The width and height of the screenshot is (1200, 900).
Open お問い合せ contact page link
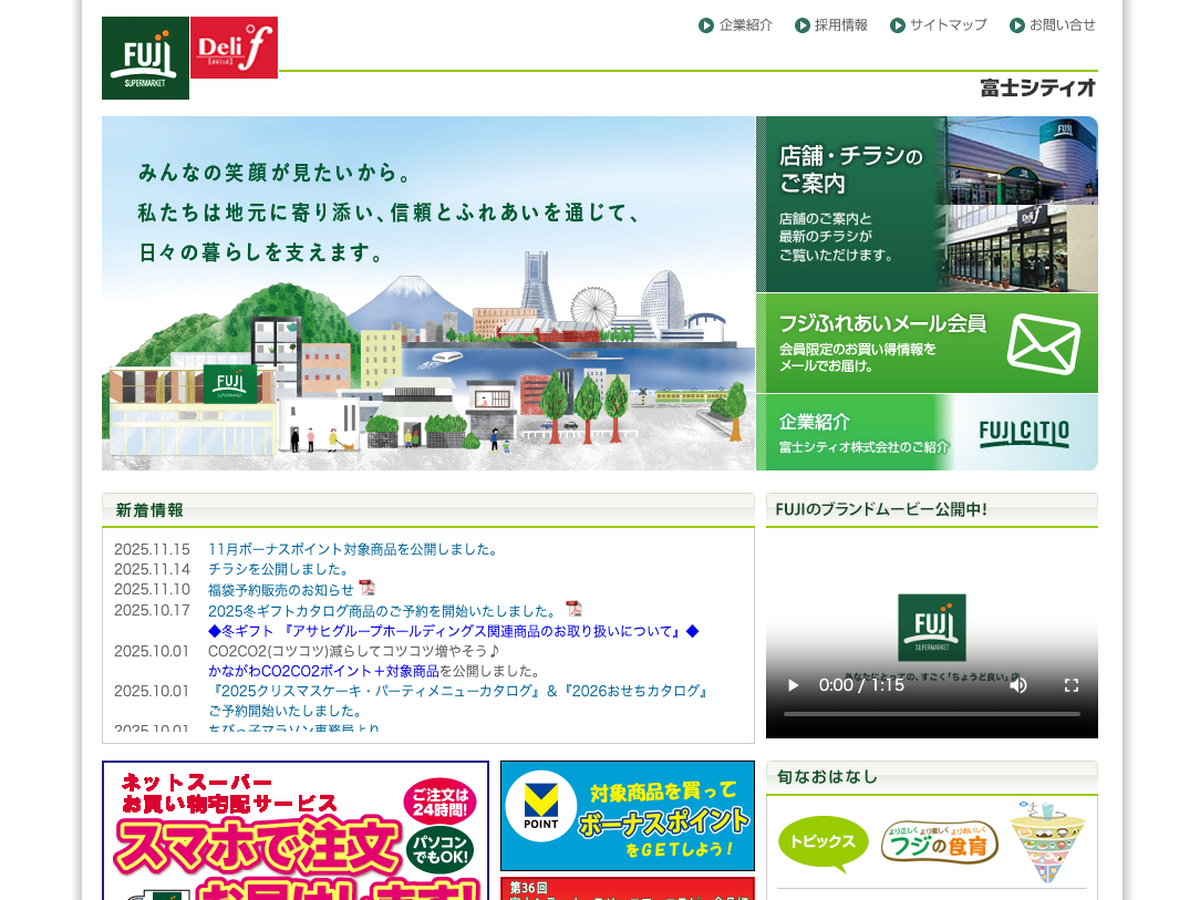1052,25
